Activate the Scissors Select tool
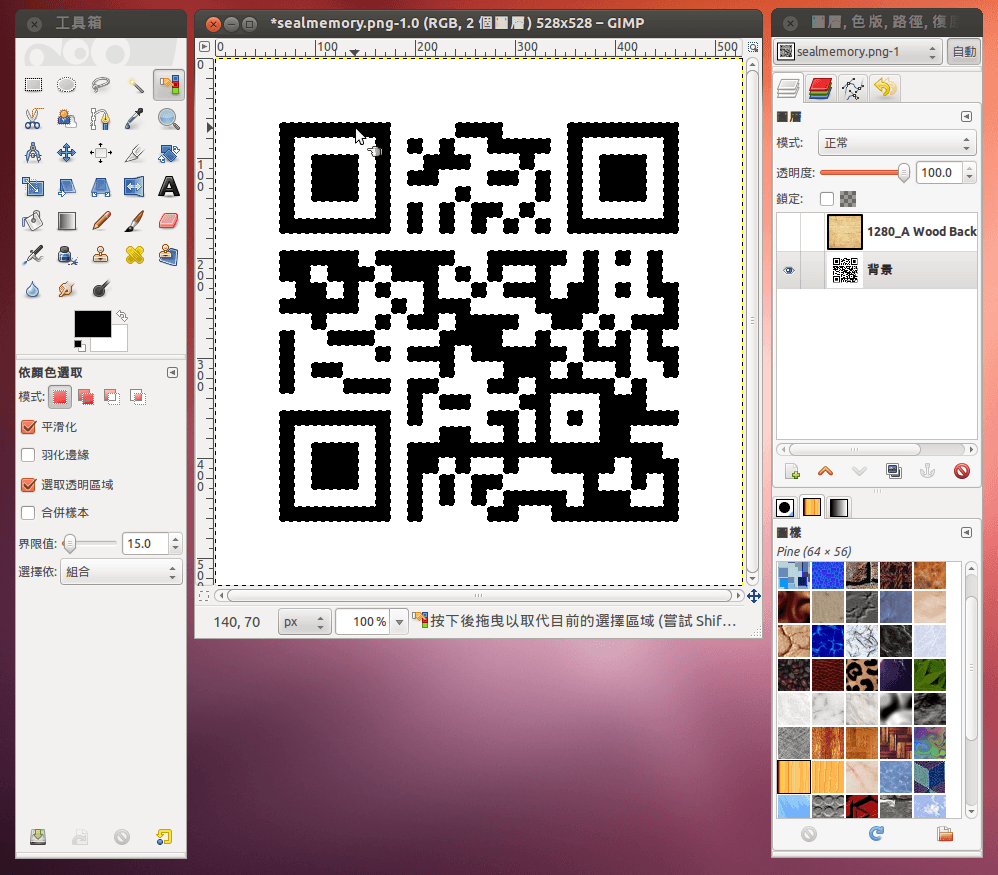The width and height of the screenshot is (998, 875). pos(33,119)
